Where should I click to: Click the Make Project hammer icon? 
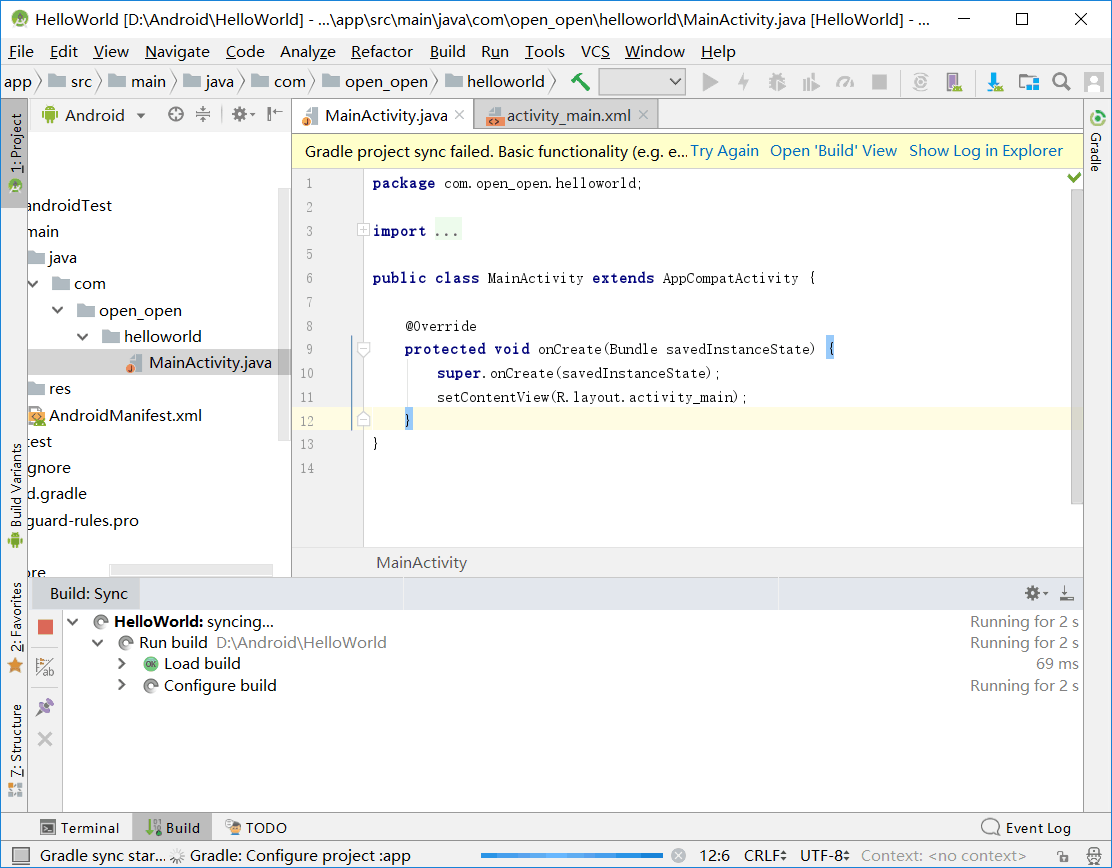[580, 82]
